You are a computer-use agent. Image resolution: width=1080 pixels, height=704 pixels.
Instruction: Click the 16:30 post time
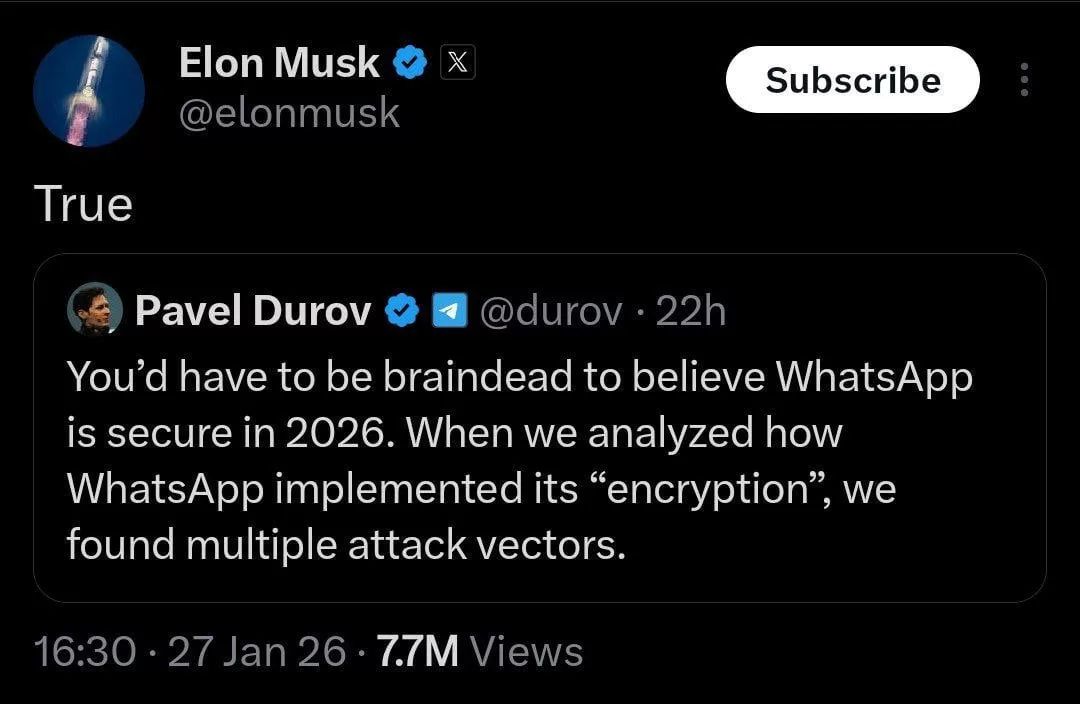coord(85,652)
